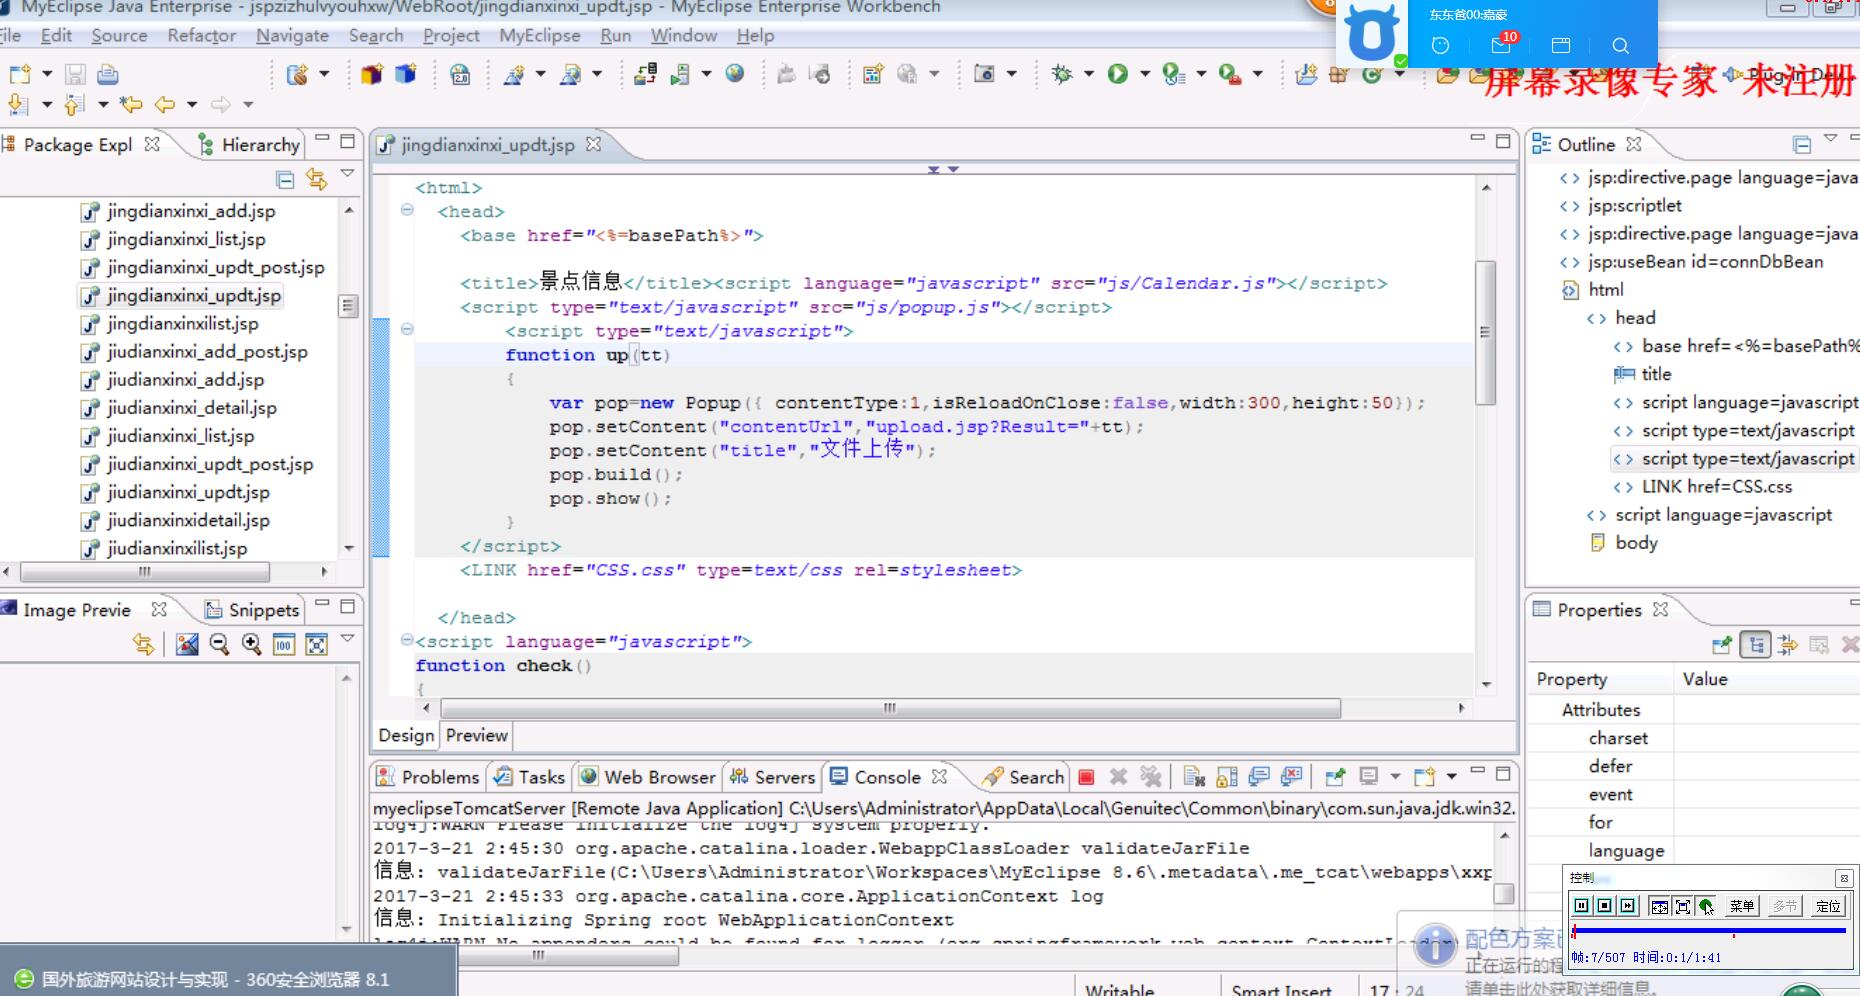Screen dimensions: 1860x996
Task: Click the Pin to selection icon in Properties
Action: pyautogui.click(x=1722, y=645)
